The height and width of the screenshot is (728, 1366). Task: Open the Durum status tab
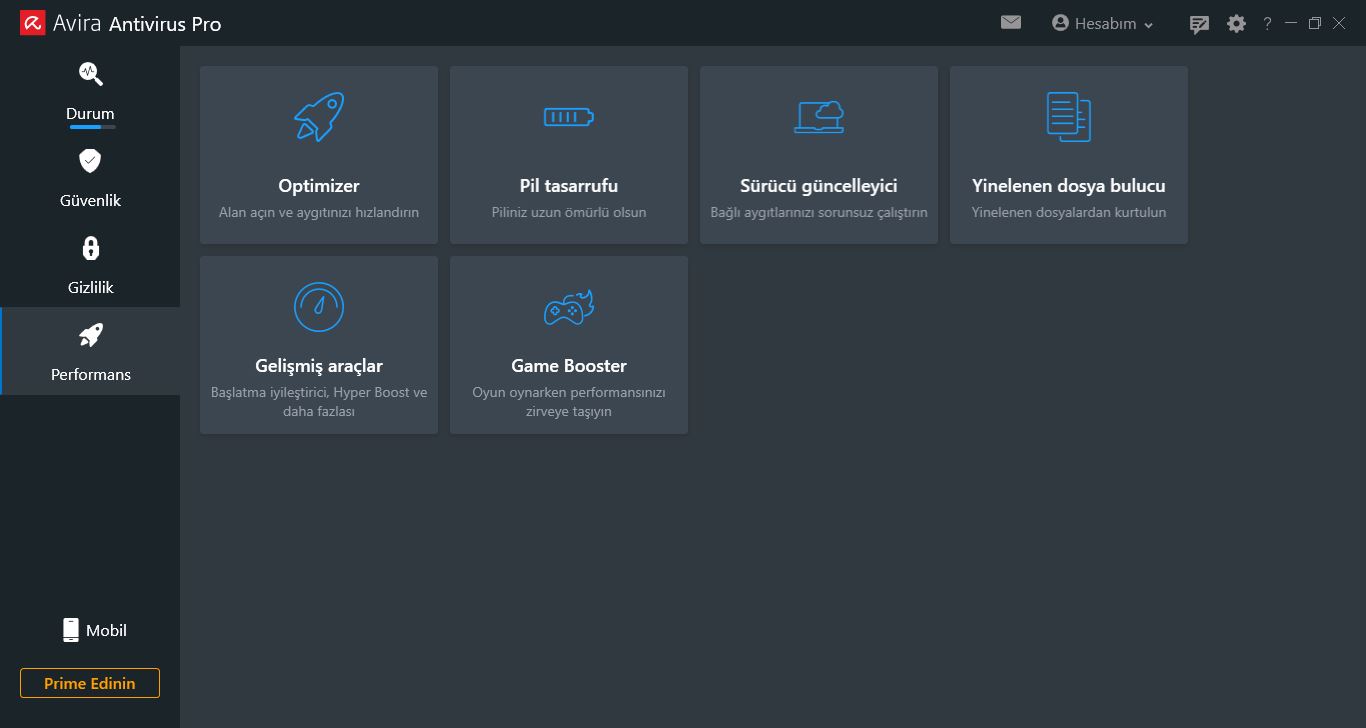tap(90, 90)
